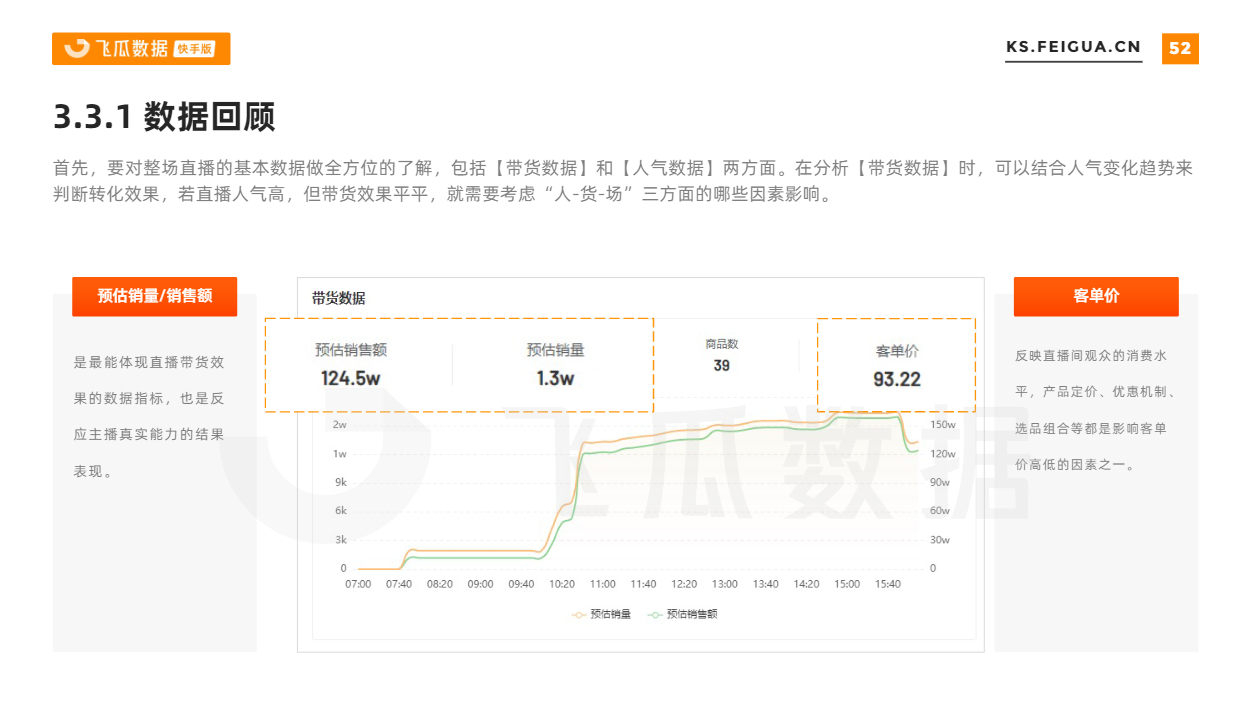Click the 15:40 x-axis time label
Screen dimensions: 1250x703
(x=887, y=584)
